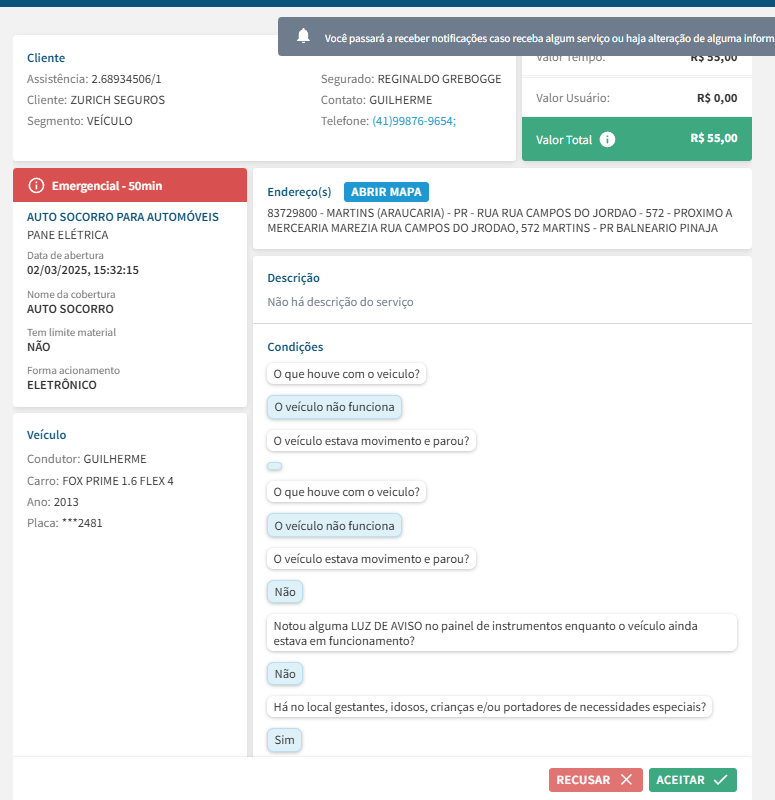Select the gestantes, idosos, crianças question bubble

[x=490, y=707]
